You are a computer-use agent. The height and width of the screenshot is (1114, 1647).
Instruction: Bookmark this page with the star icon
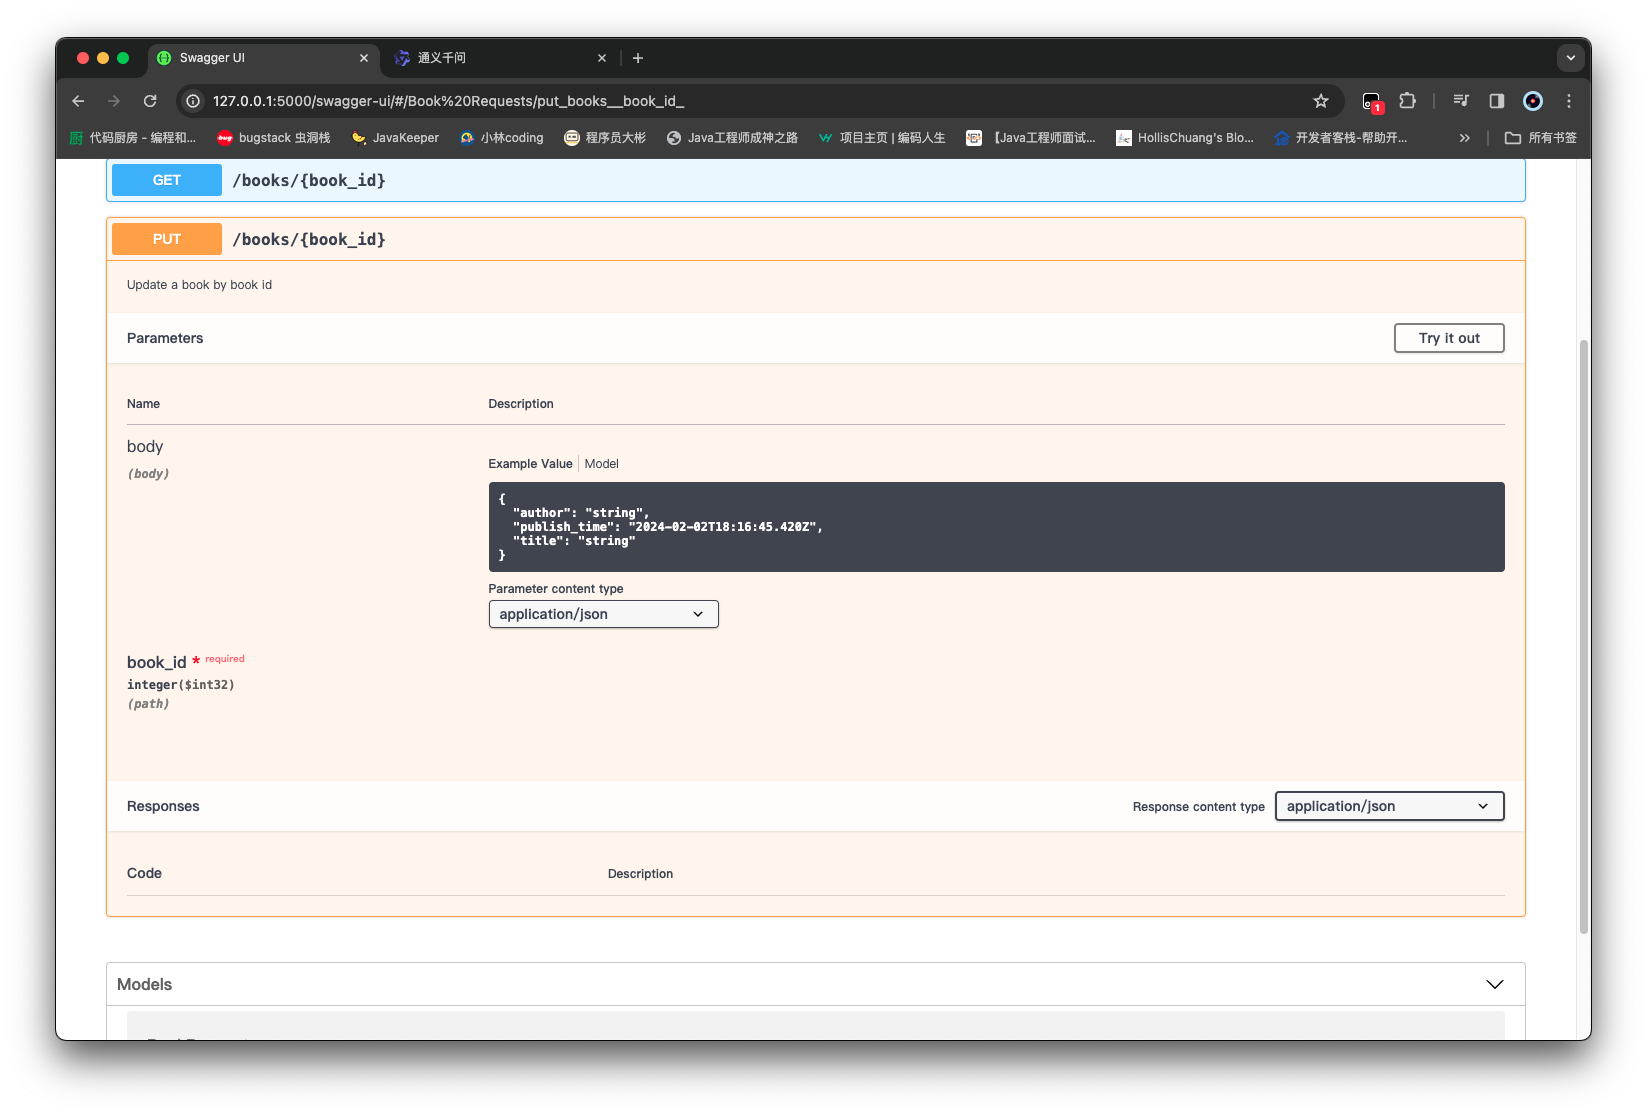1321,101
